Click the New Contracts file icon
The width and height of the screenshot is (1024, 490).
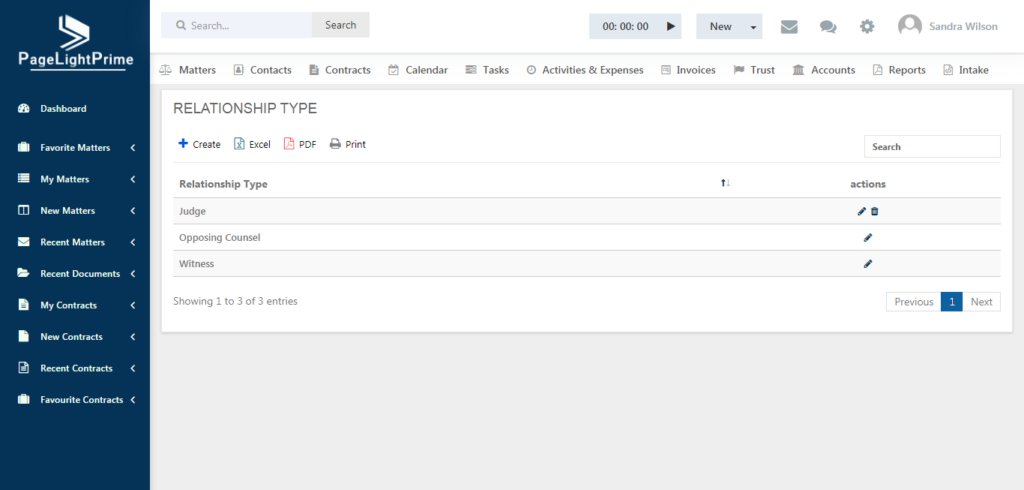click(24, 336)
